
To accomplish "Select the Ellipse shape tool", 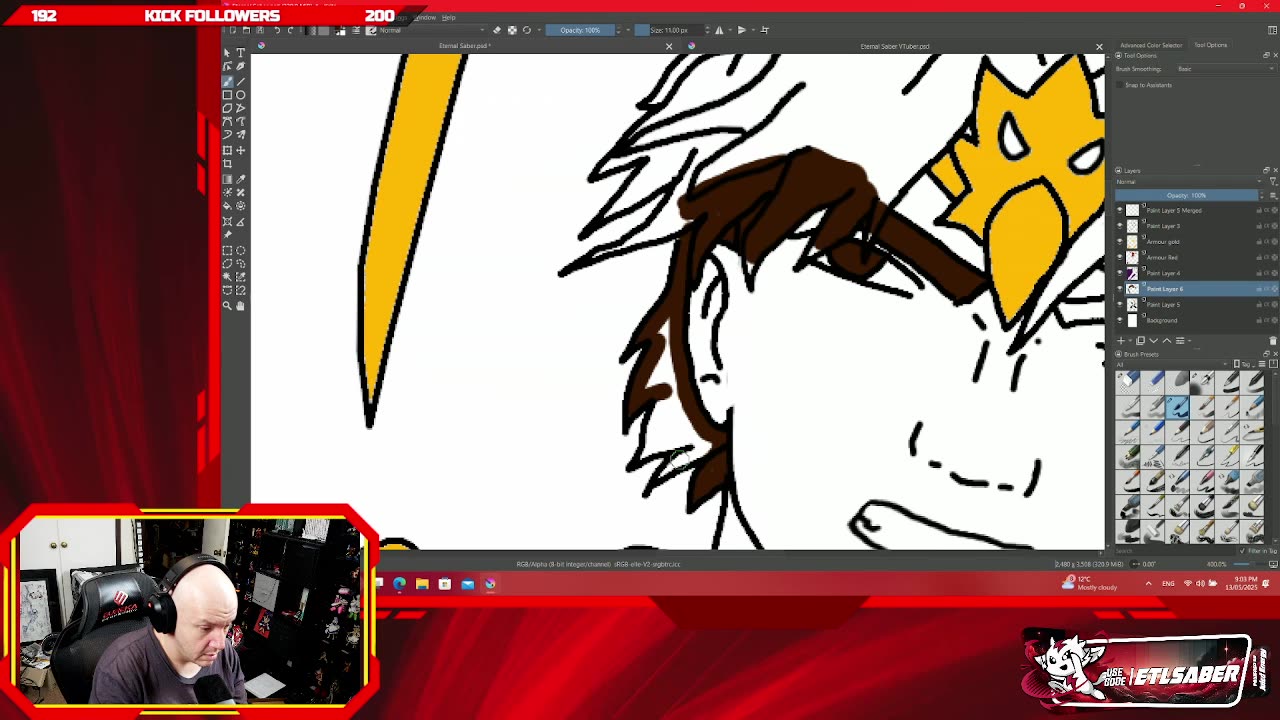I will coord(240,95).
